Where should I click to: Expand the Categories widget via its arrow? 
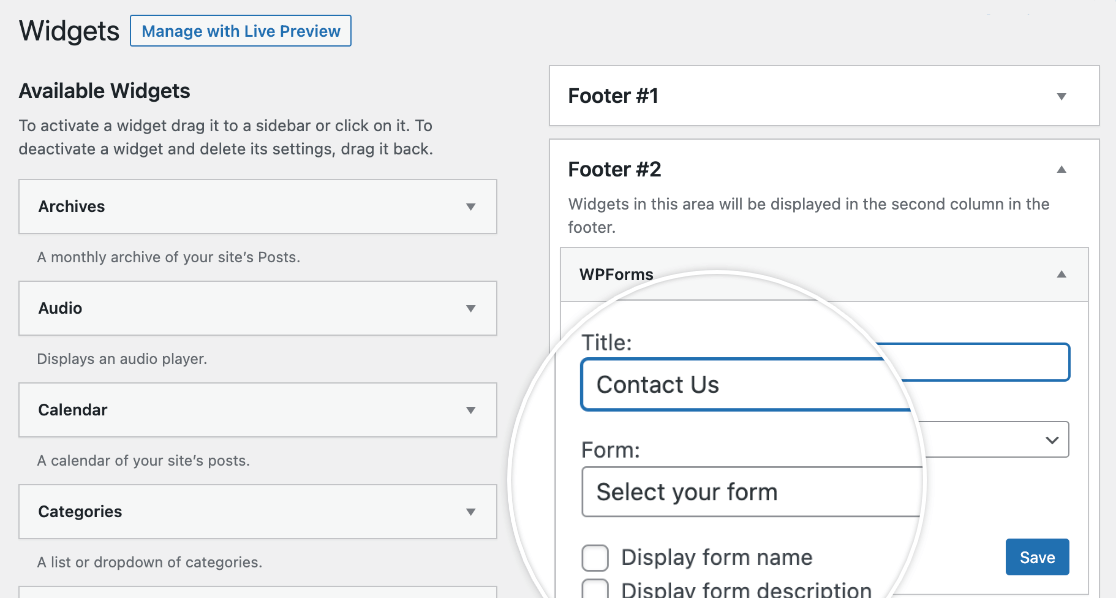471,511
